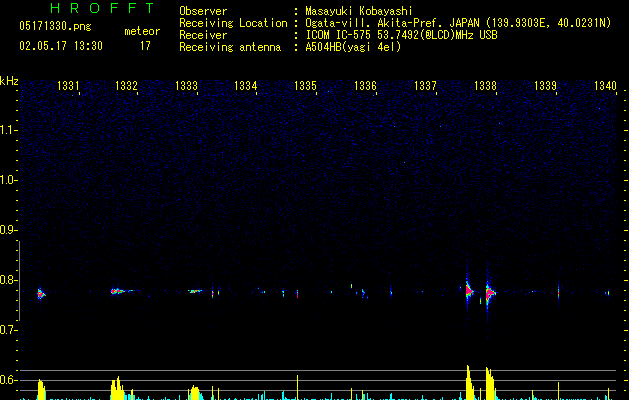Screen dimensions: 629x400
Task: Click the Receiving Location label
Action: 233,23
